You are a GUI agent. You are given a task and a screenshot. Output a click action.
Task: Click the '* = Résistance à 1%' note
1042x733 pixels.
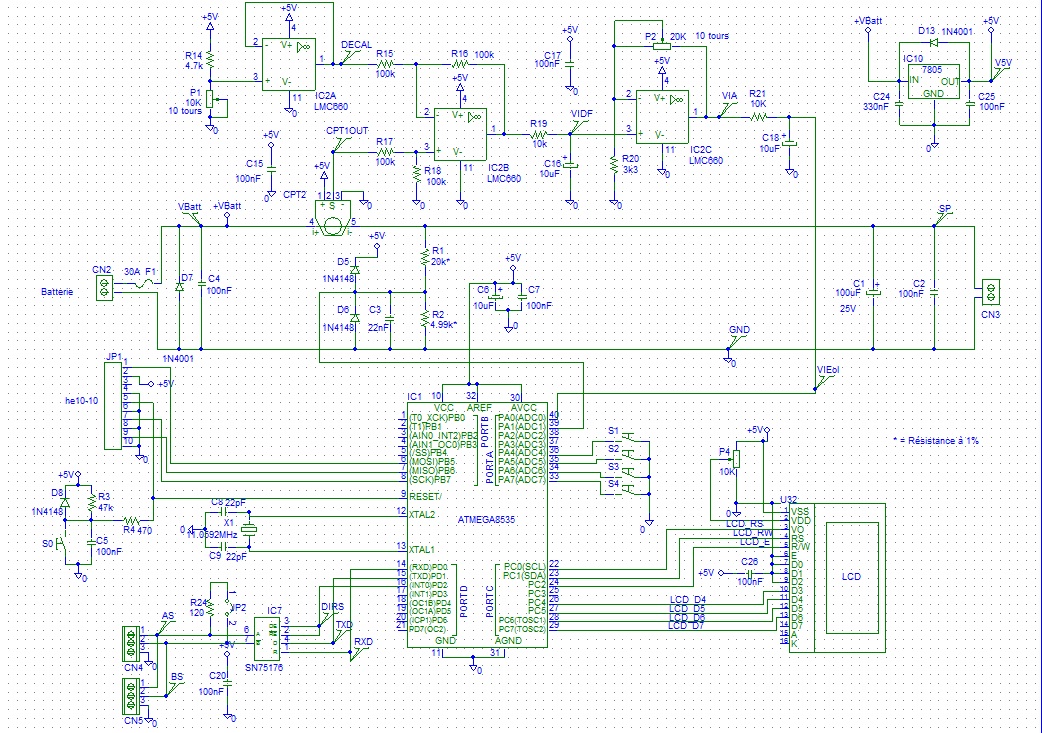tap(936, 441)
